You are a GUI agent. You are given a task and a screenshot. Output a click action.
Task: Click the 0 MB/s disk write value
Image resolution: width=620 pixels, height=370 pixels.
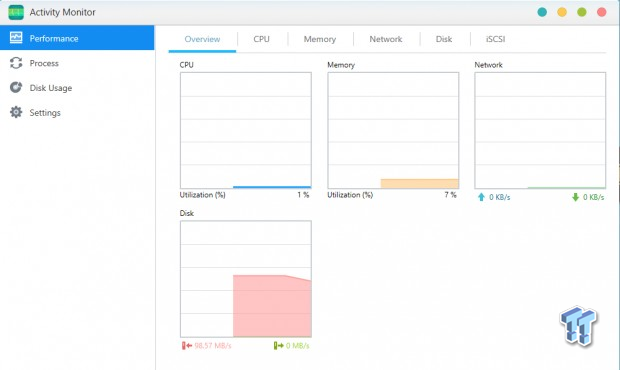[297, 345]
